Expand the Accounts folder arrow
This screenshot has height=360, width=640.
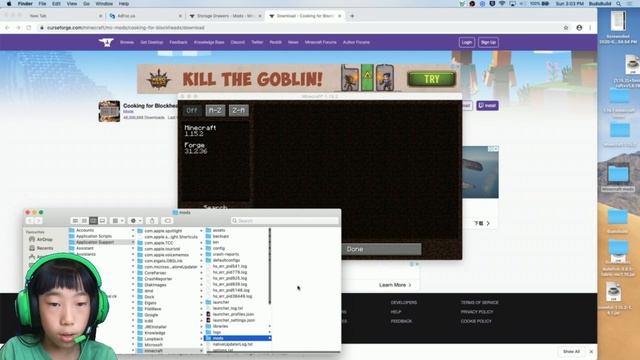[x=133, y=230]
